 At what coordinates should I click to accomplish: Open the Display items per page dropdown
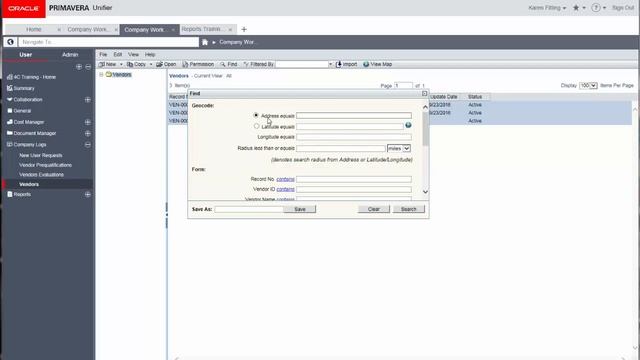tap(589, 86)
